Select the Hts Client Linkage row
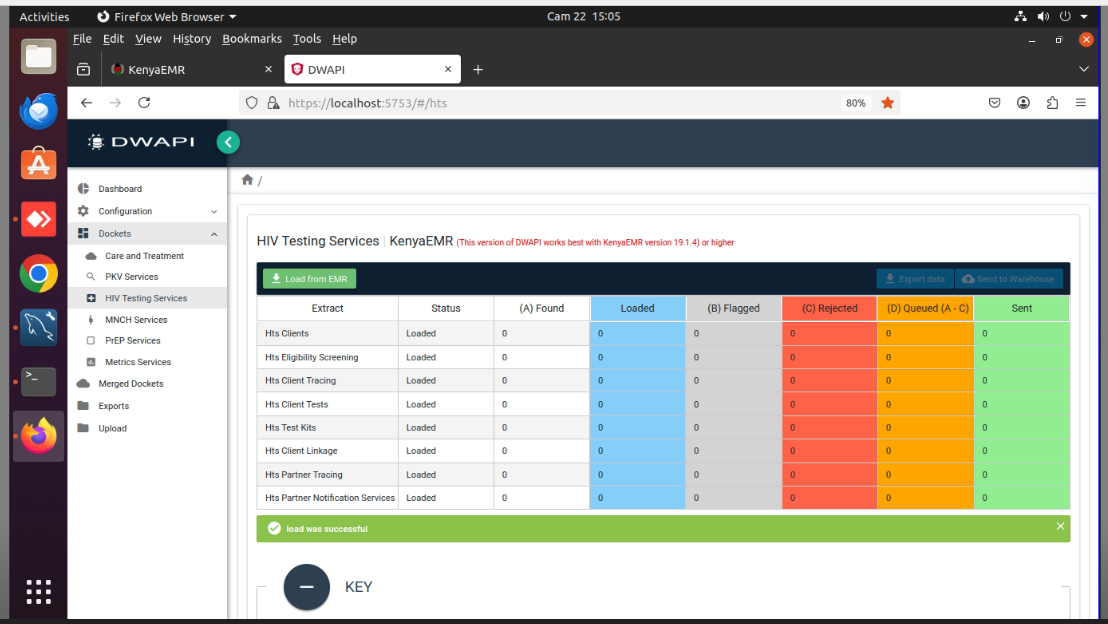Viewport: 1108px width, 624px height. (x=664, y=451)
